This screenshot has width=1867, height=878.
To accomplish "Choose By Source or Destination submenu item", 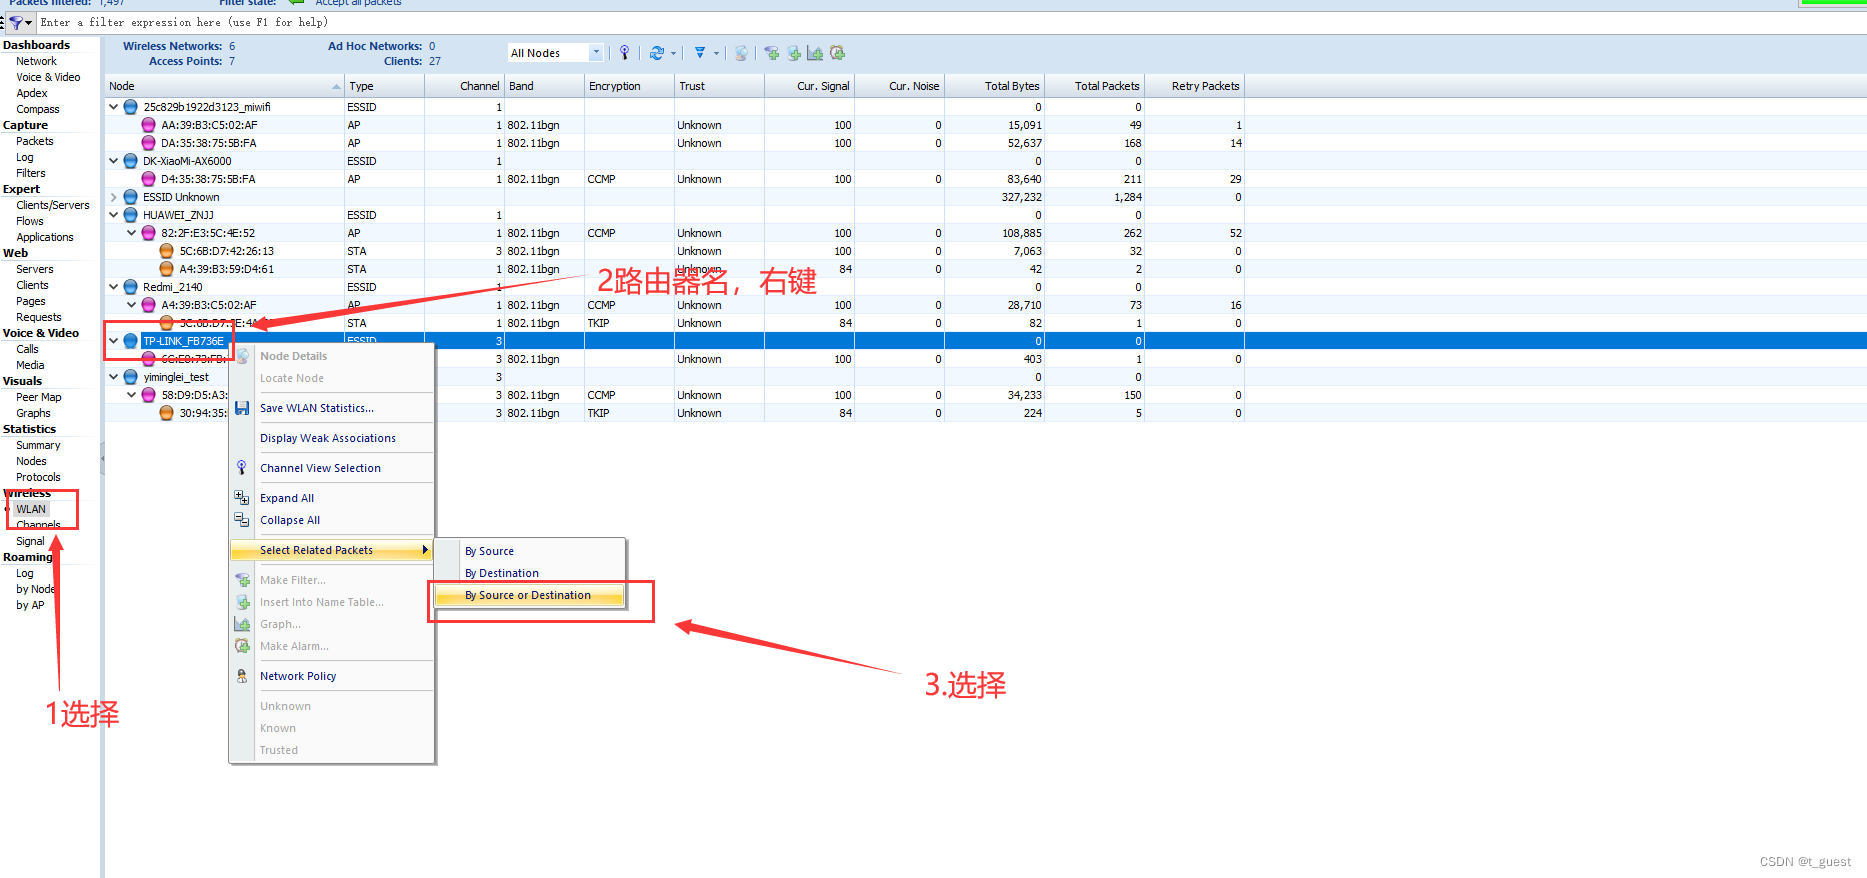I will (530, 595).
